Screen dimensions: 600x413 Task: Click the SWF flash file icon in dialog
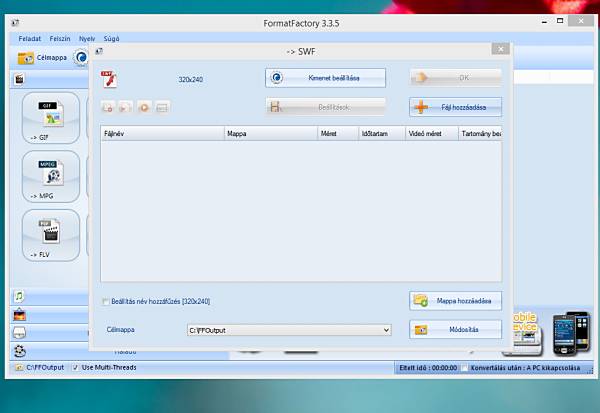(x=109, y=79)
